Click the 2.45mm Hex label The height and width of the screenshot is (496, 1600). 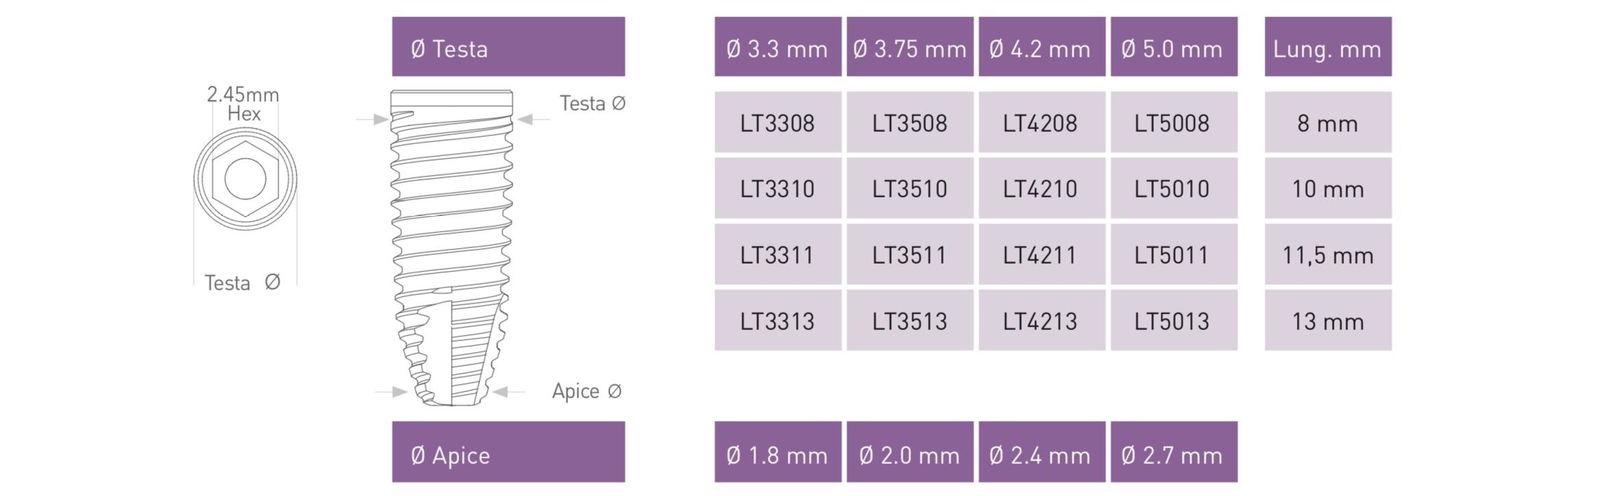243,103
